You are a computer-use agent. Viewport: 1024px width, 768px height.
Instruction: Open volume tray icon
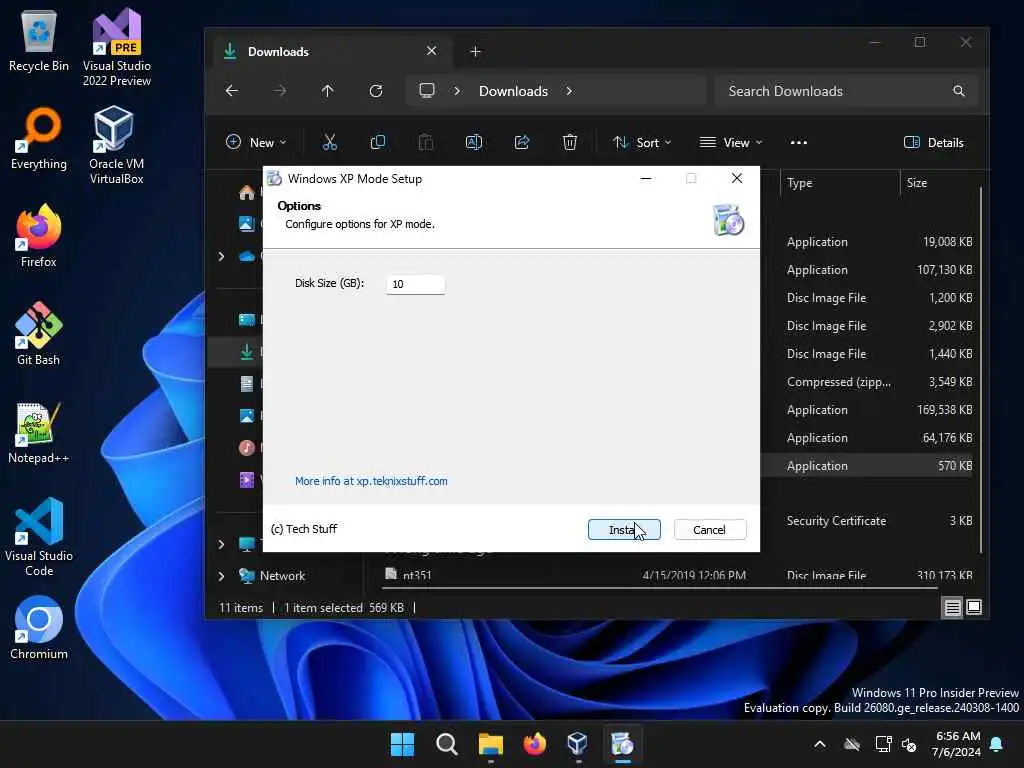[908, 744]
